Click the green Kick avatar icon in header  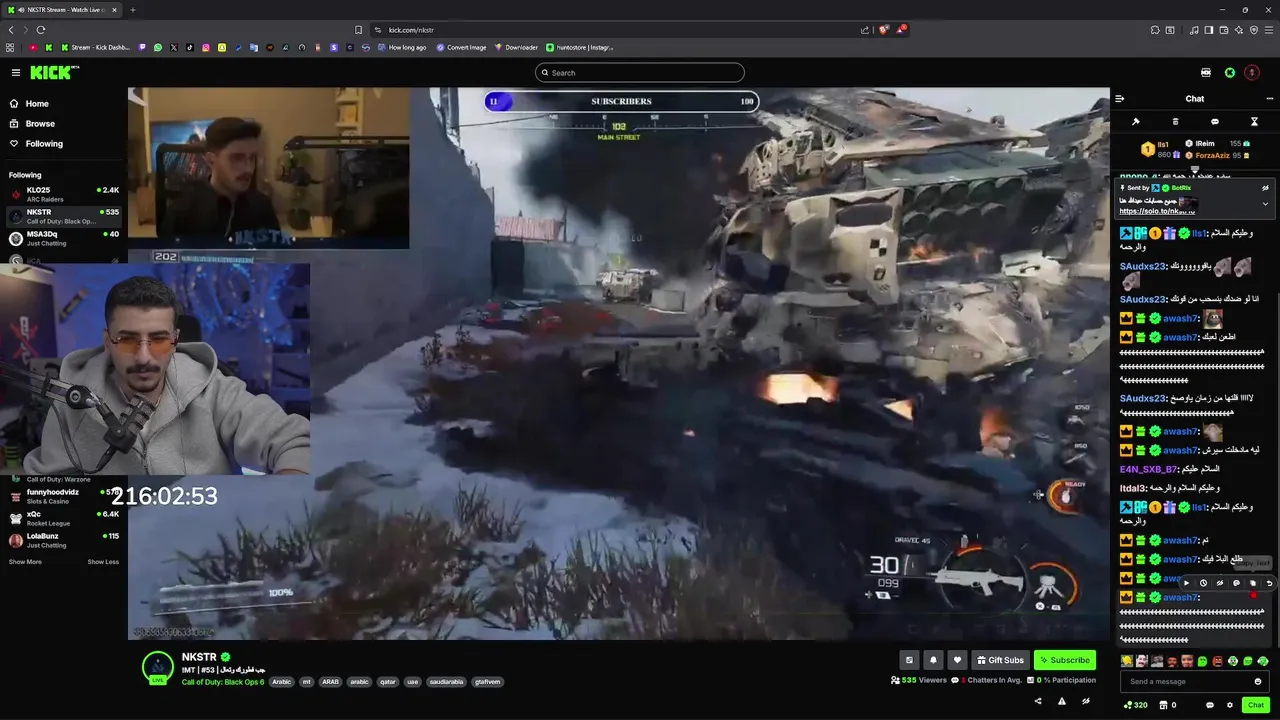(1230, 72)
